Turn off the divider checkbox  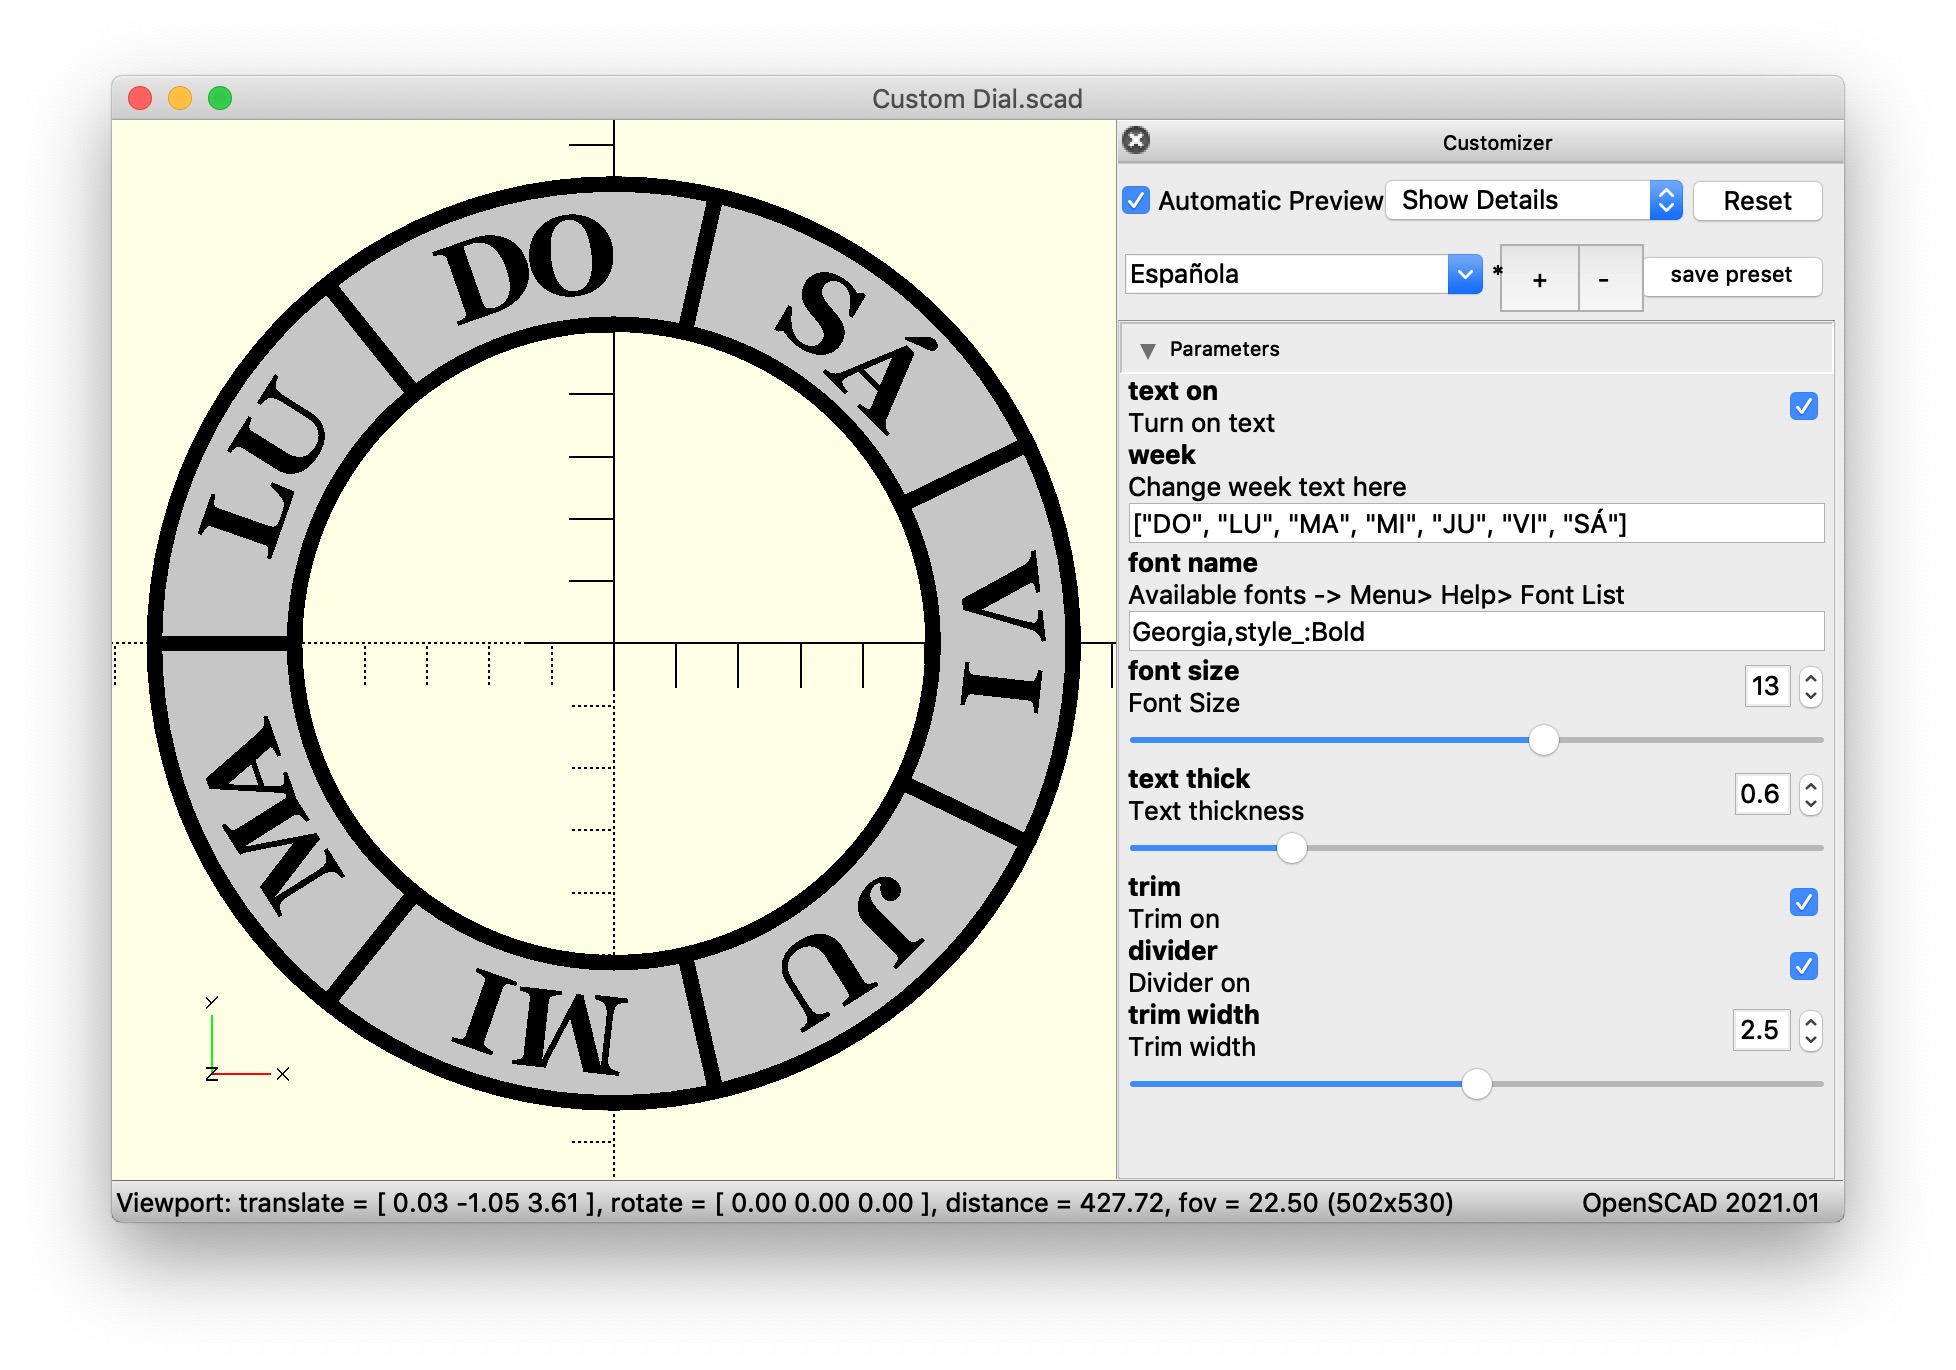pyautogui.click(x=1803, y=966)
